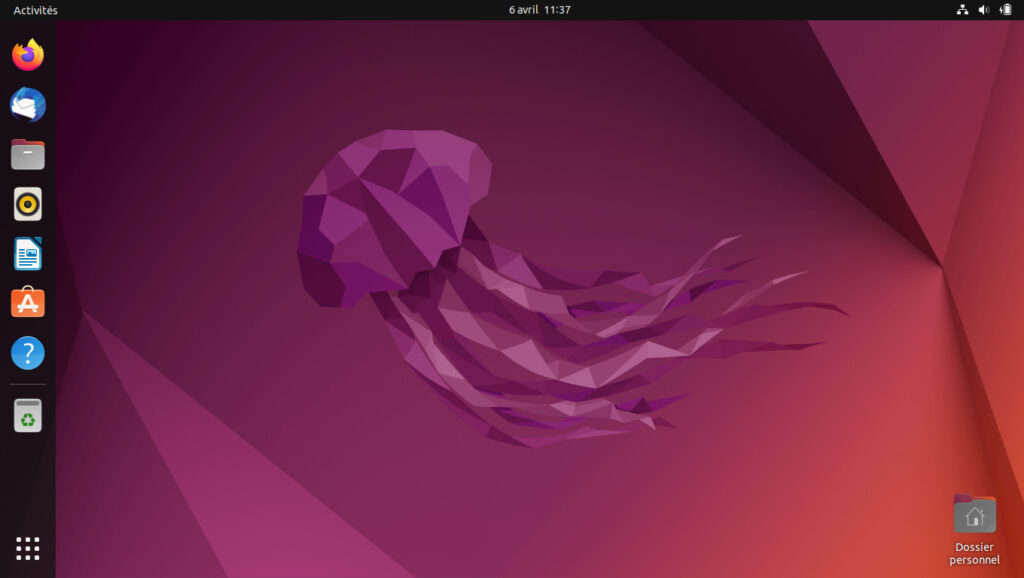Open the Files manager in dock
1024x578 pixels.
pos(27,155)
